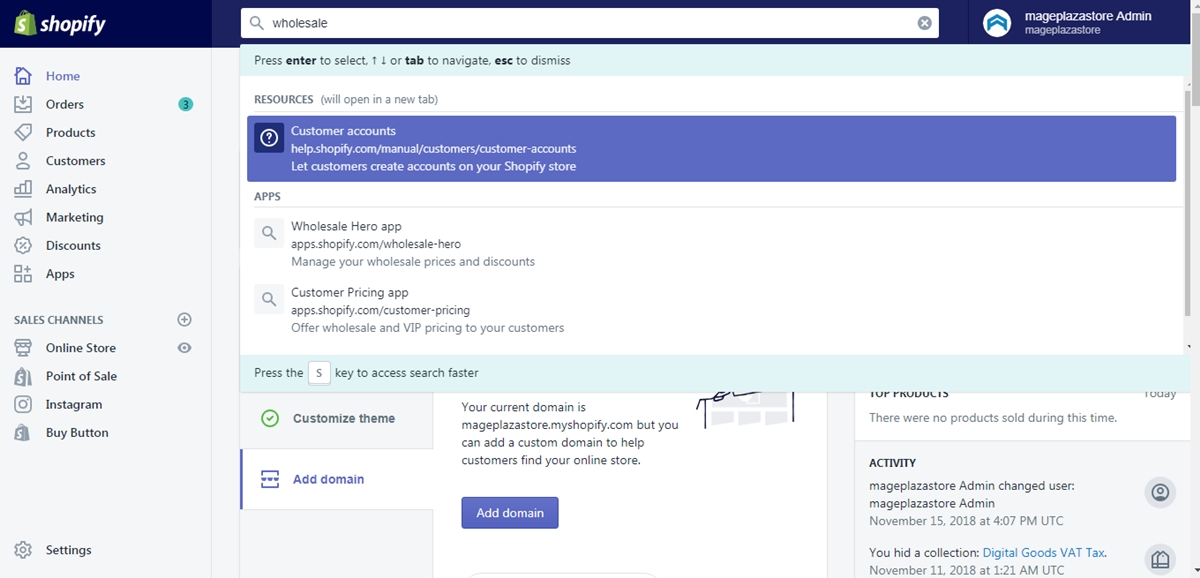Select Customer accounts help result

click(x=711, y=149)
